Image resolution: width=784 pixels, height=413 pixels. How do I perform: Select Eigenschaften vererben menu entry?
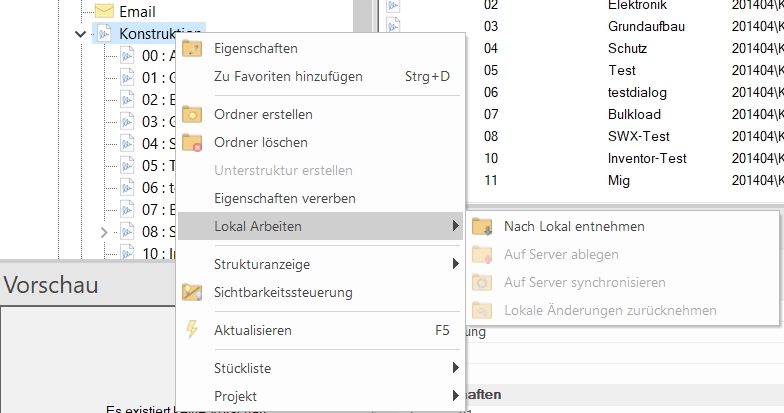pos(284,198)
